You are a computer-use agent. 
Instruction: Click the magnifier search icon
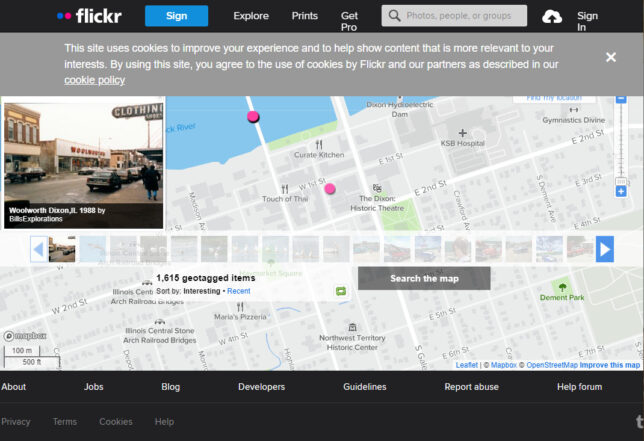(x=394, y=16)
